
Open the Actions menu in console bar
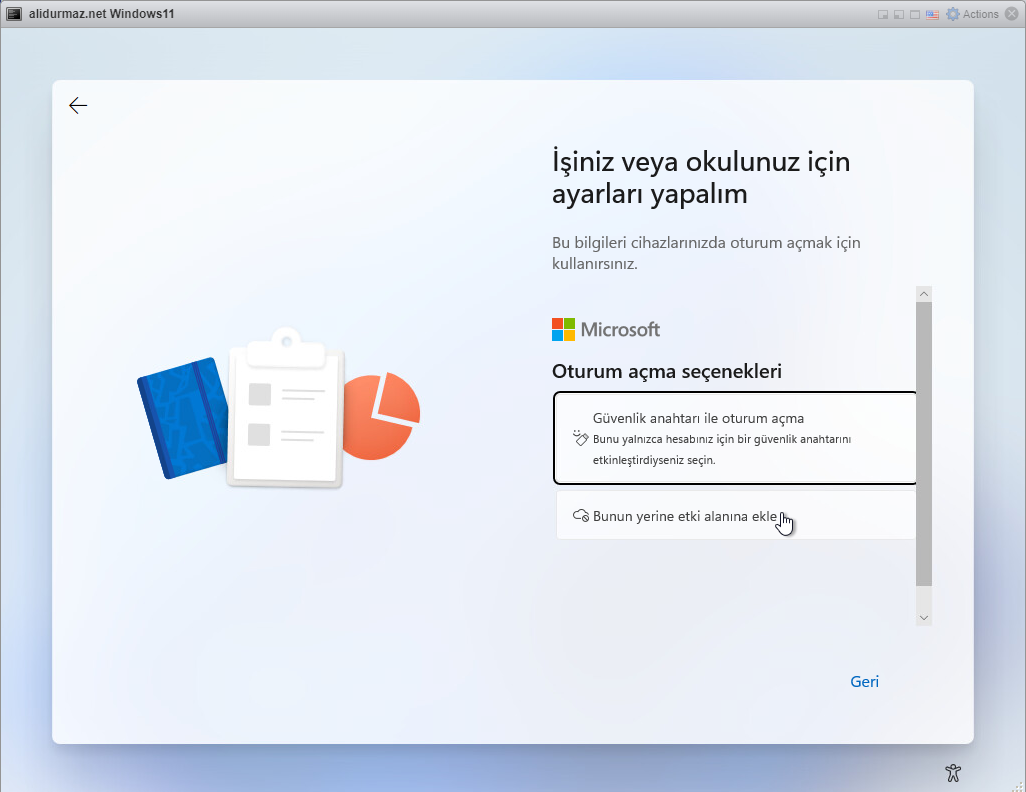(x=972, y=14)
